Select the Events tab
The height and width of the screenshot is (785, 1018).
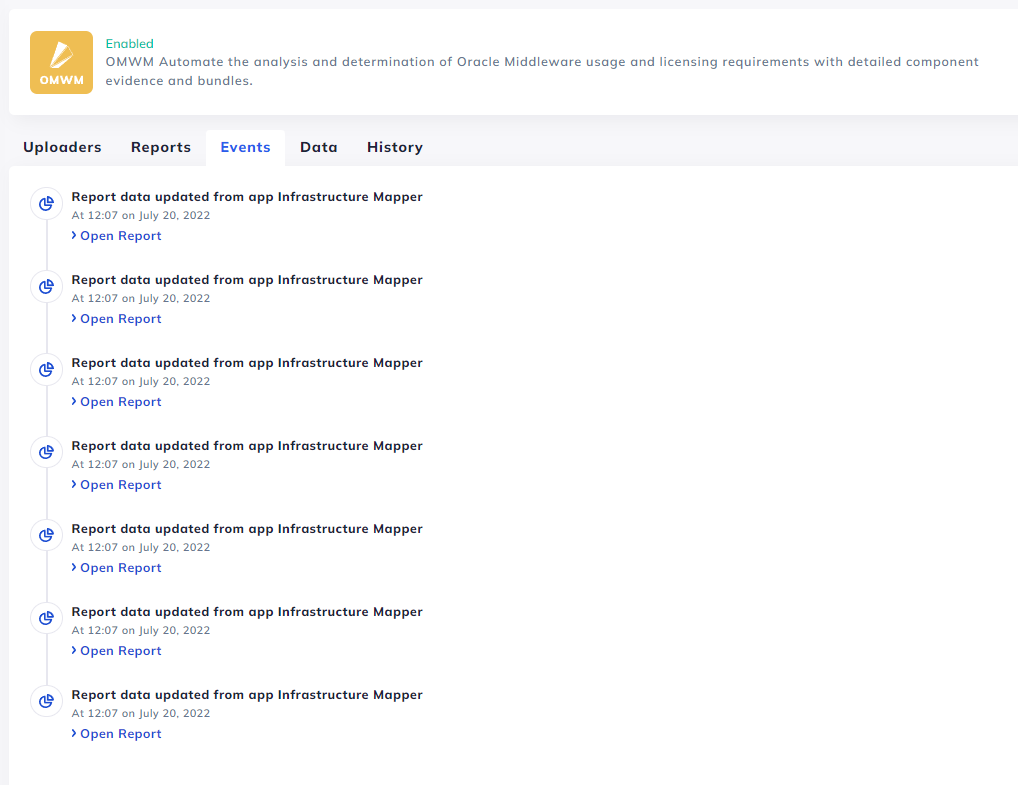point(245,147)
